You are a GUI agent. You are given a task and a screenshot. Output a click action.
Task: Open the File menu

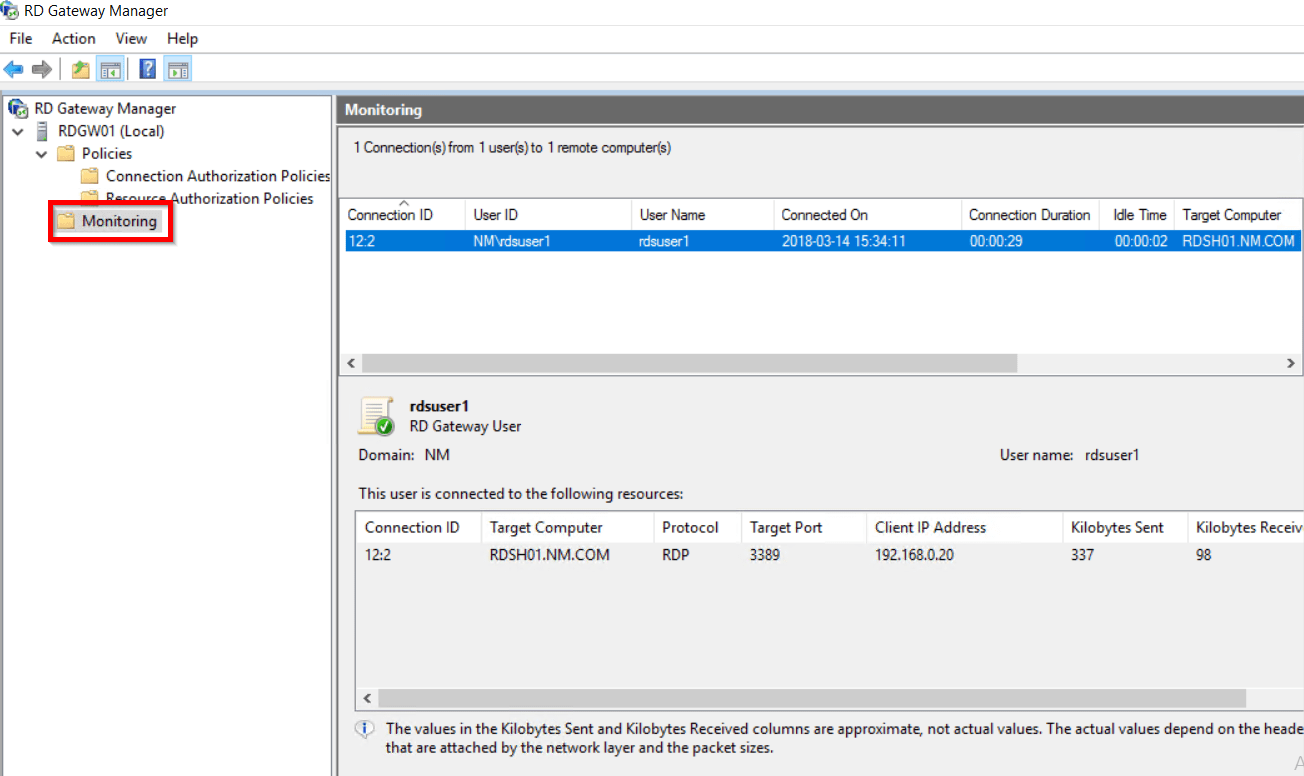coord(20,38)
